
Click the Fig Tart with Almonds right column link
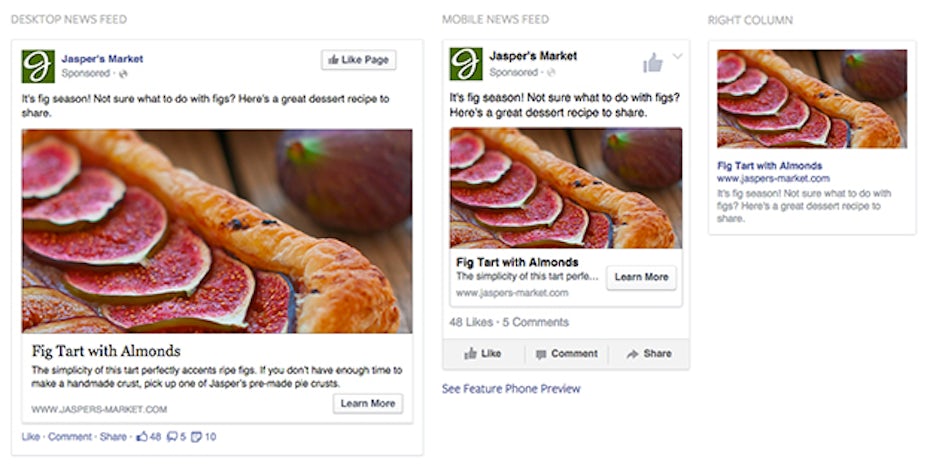(x=770, y=166)
